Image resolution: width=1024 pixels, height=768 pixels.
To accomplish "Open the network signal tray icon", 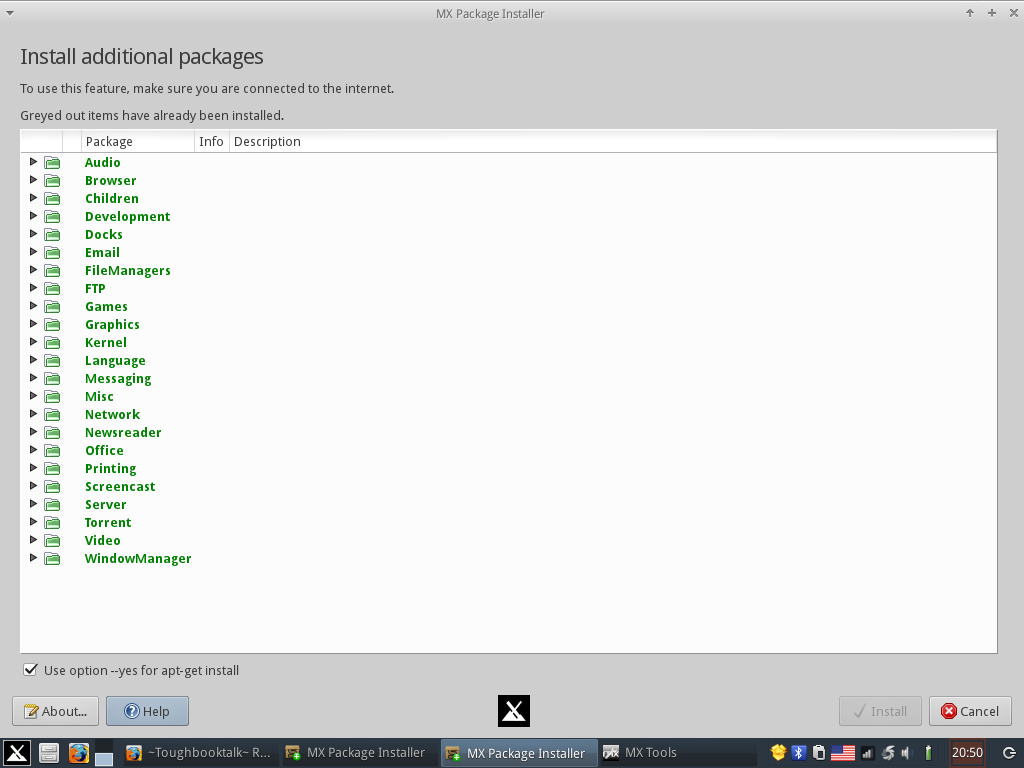I will [x=867, y=753].
